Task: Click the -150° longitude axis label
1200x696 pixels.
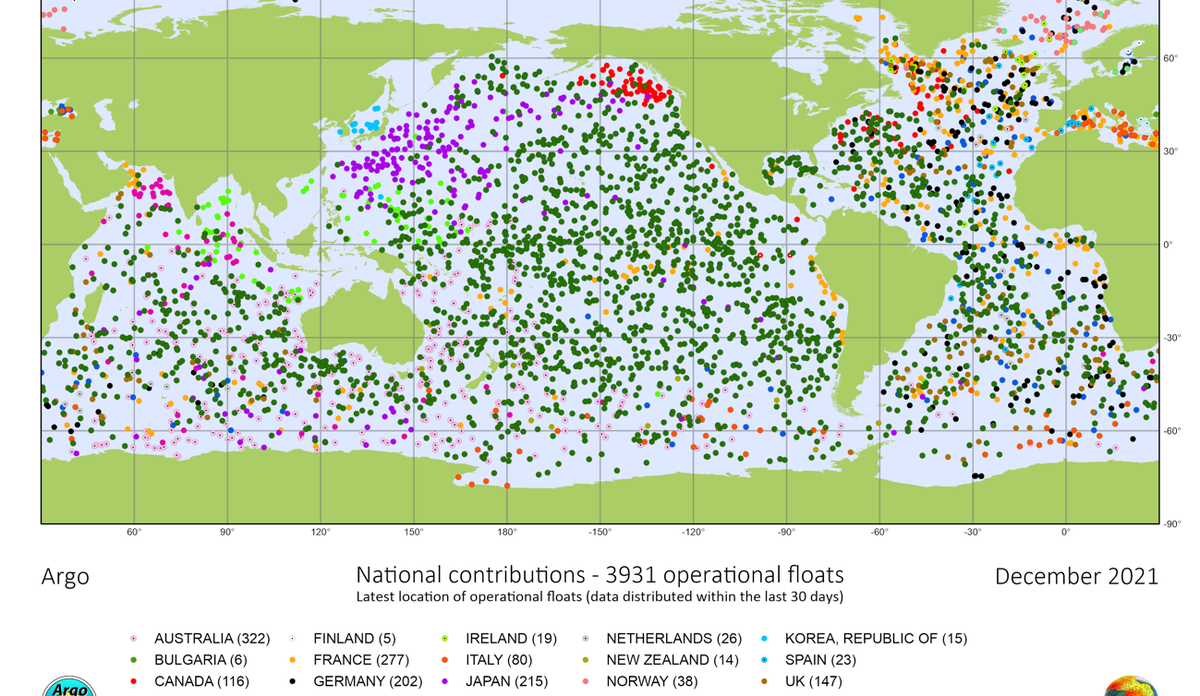Action: [600, 532]
